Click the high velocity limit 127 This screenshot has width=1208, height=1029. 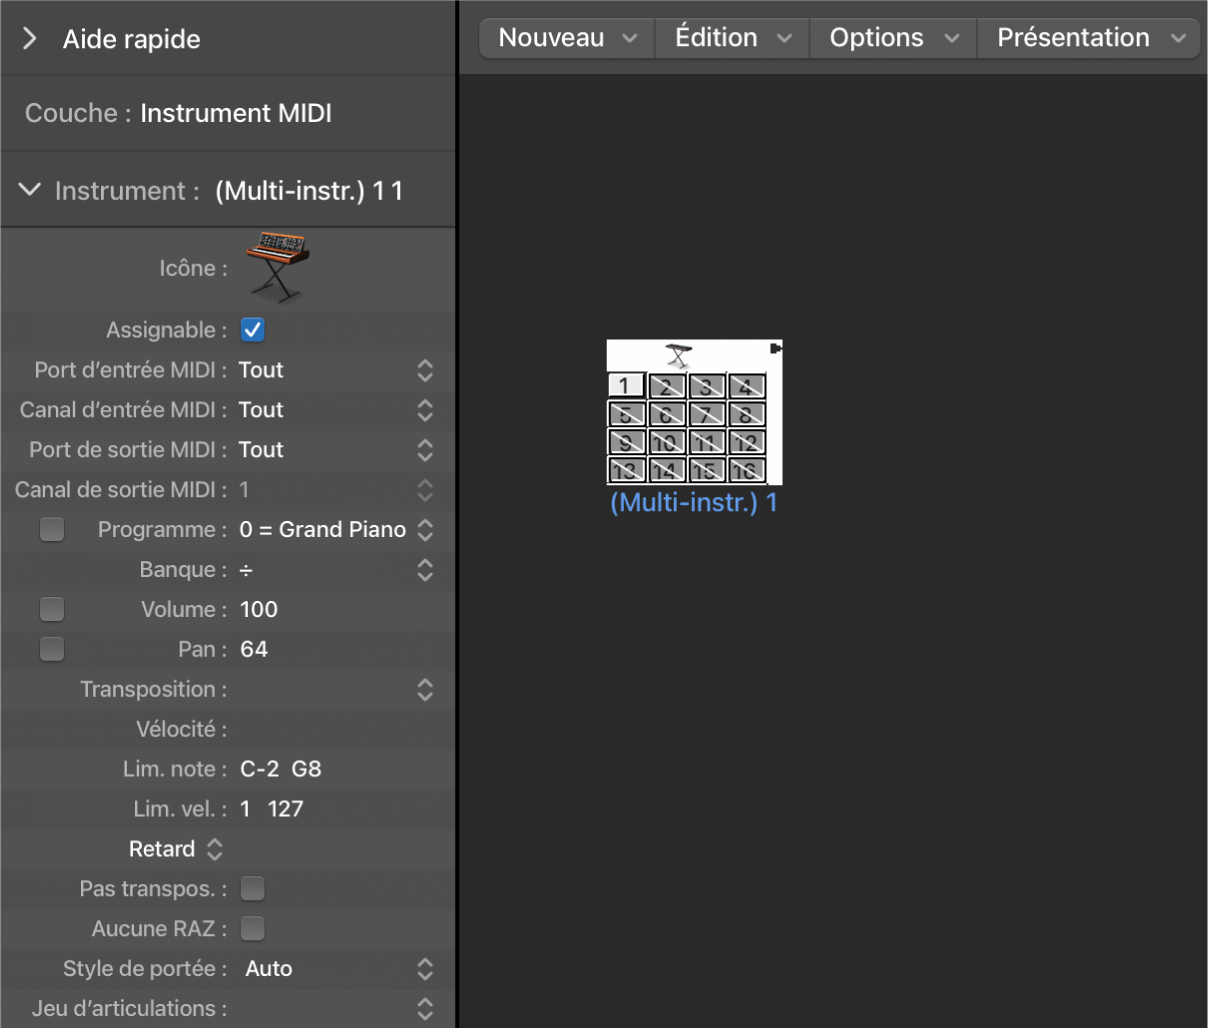(285, 809)
